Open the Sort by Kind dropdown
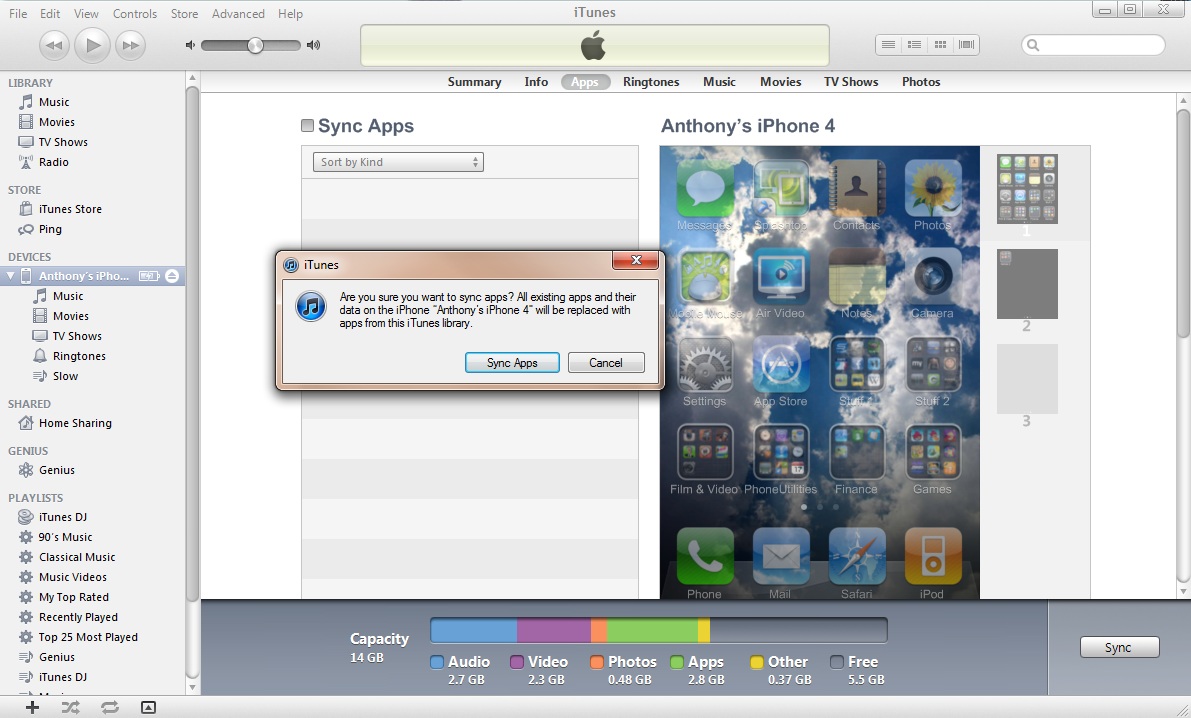The image size is (1191, 718). coord(398,162)
